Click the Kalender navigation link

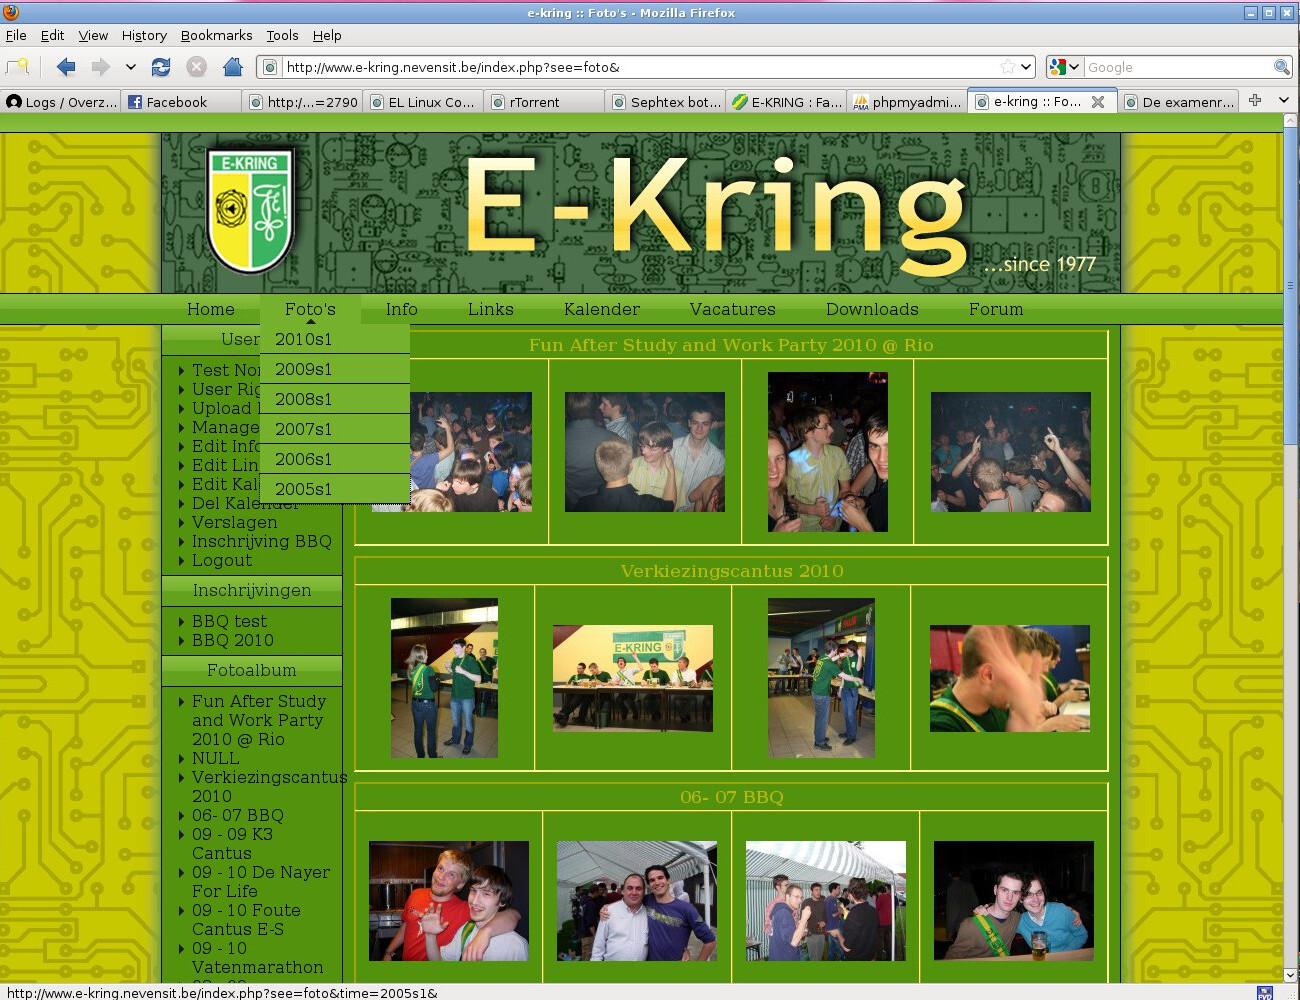tap(601, 309)
